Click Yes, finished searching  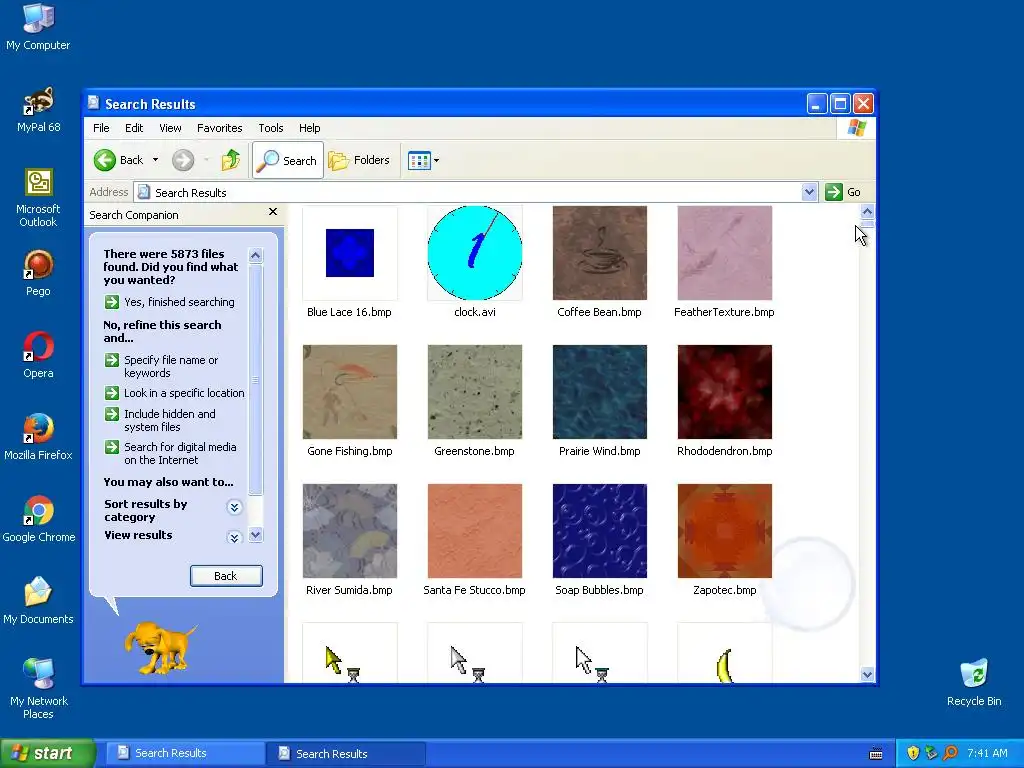coord(170,302)
